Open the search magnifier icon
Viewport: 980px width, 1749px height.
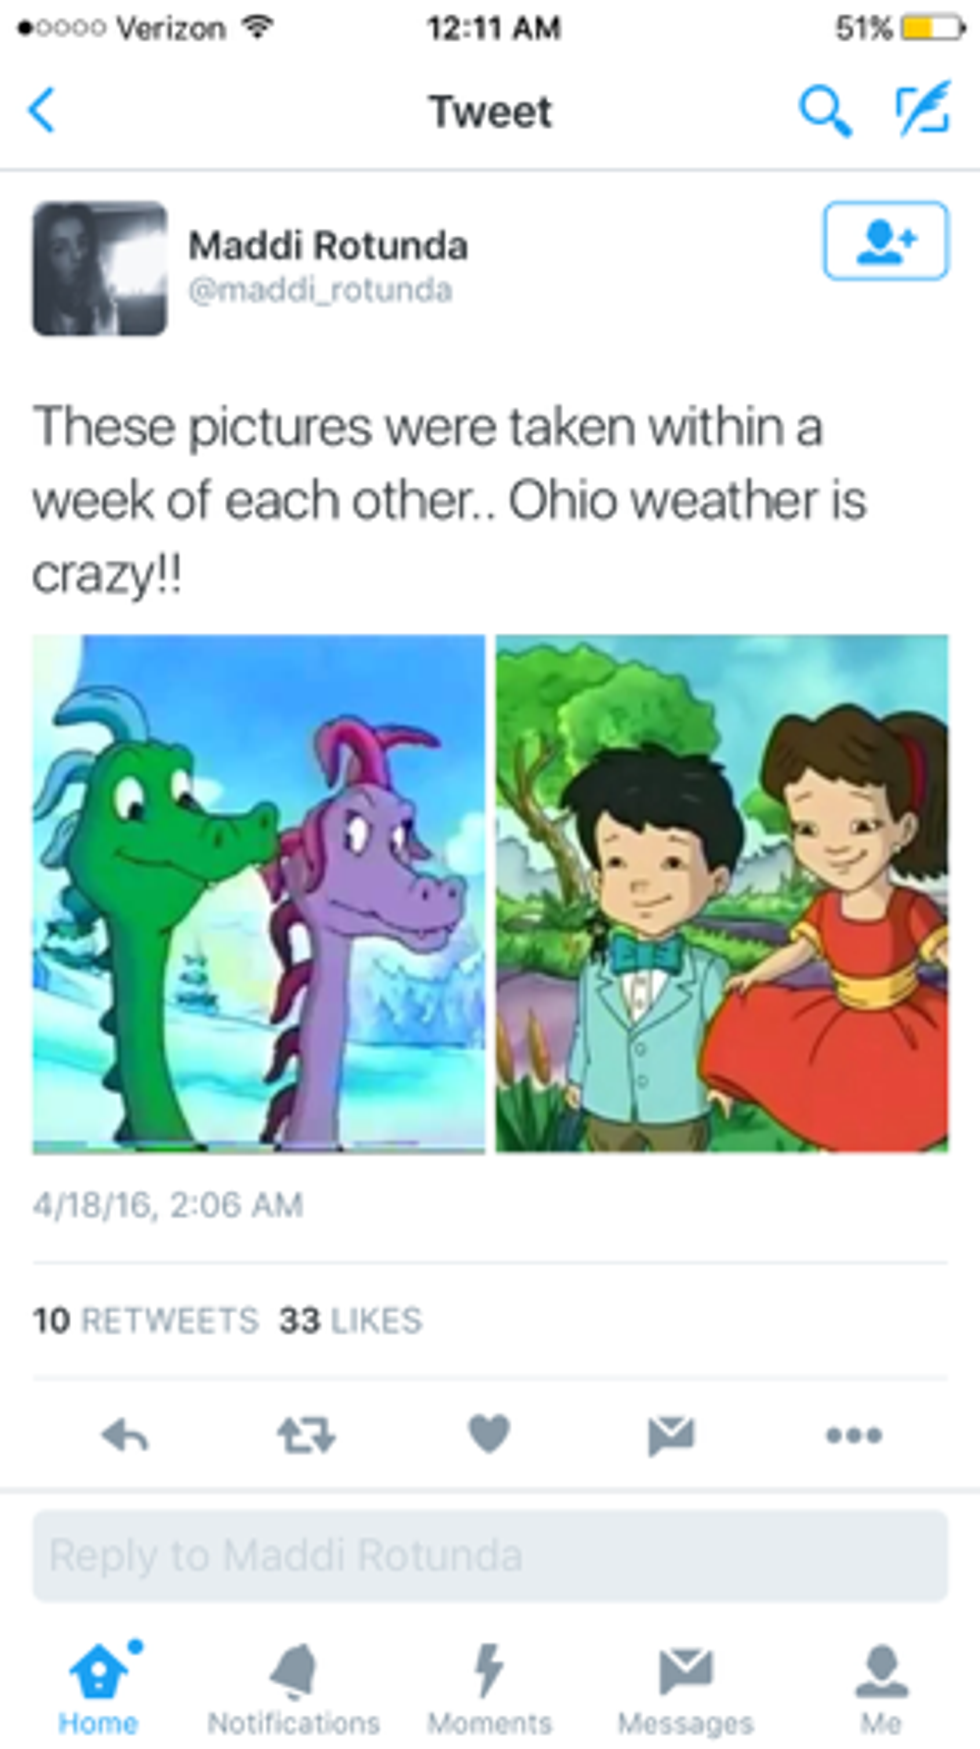point(825,110)
